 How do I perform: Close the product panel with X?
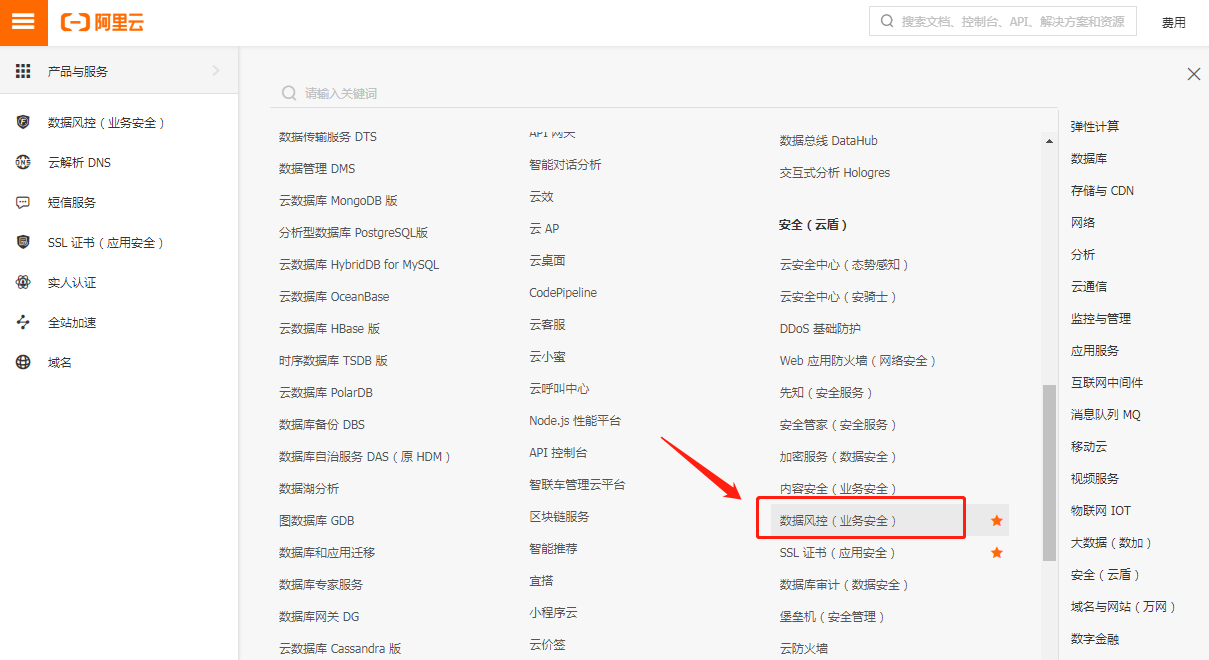click(x=1193, y=74)
